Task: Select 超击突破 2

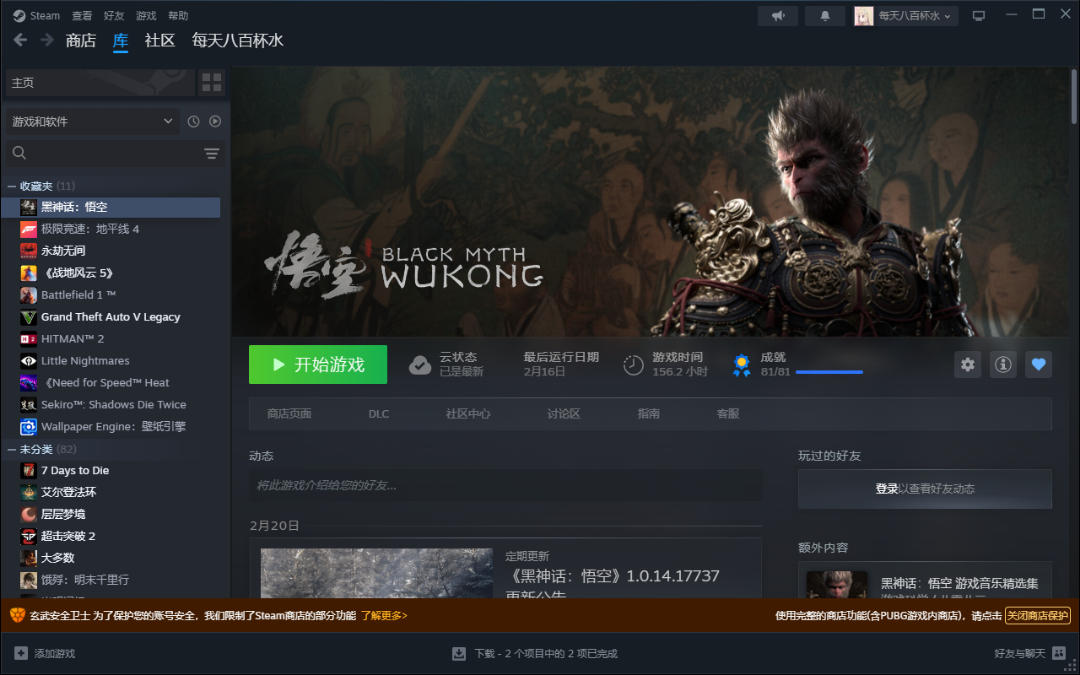Action: (111, 536)
